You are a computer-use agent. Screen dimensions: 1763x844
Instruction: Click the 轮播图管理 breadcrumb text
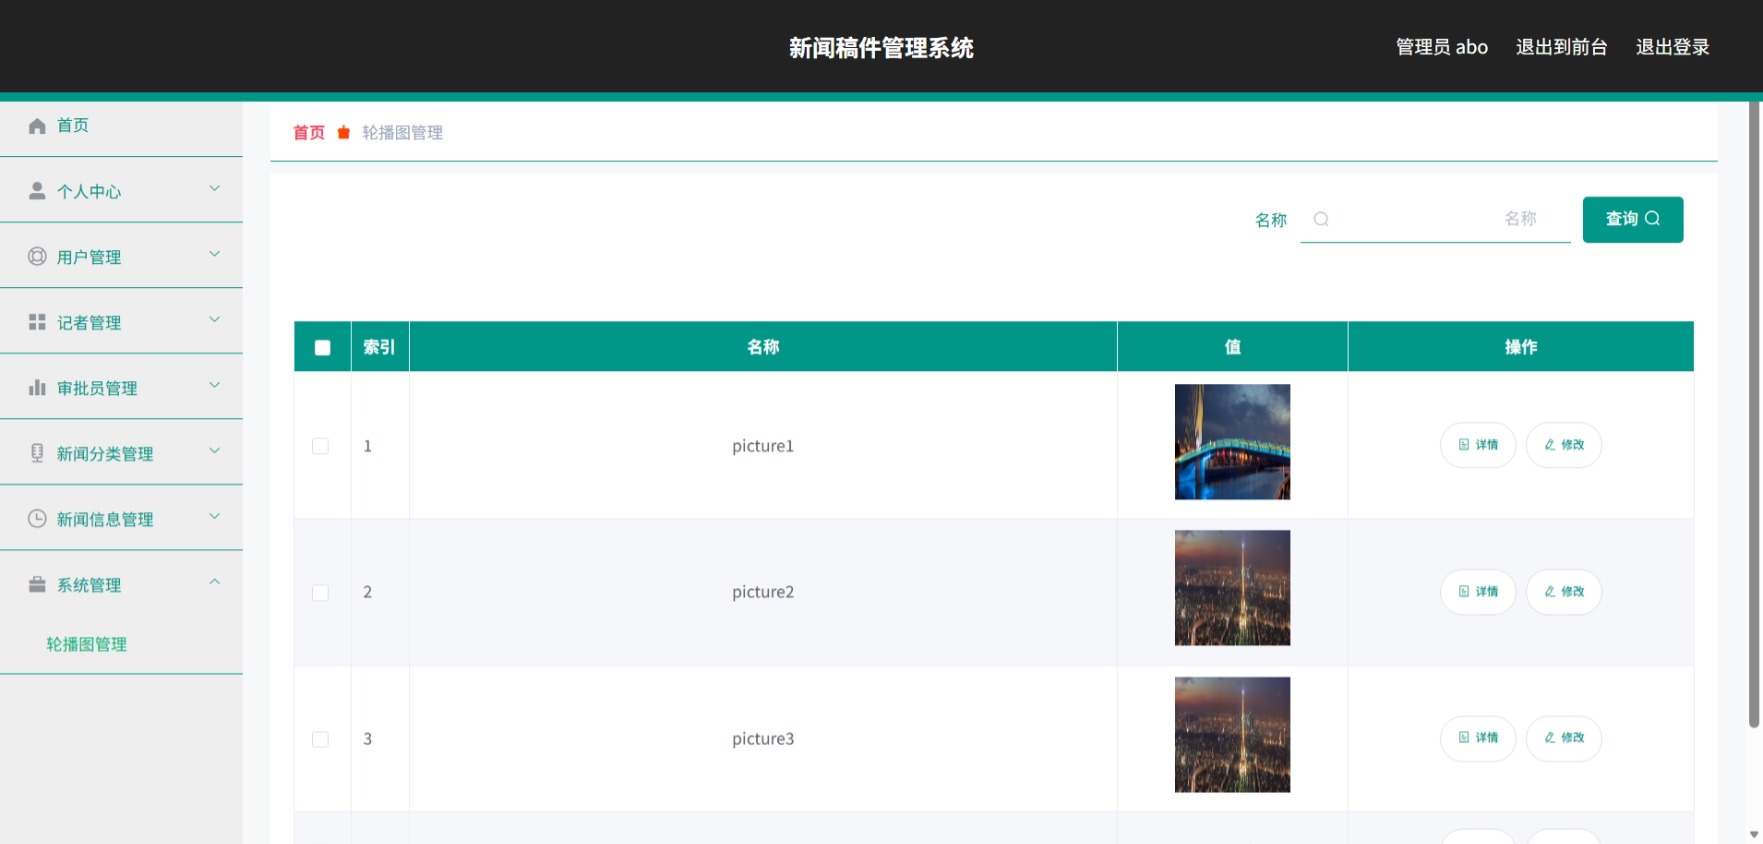[x=402, y=132]
